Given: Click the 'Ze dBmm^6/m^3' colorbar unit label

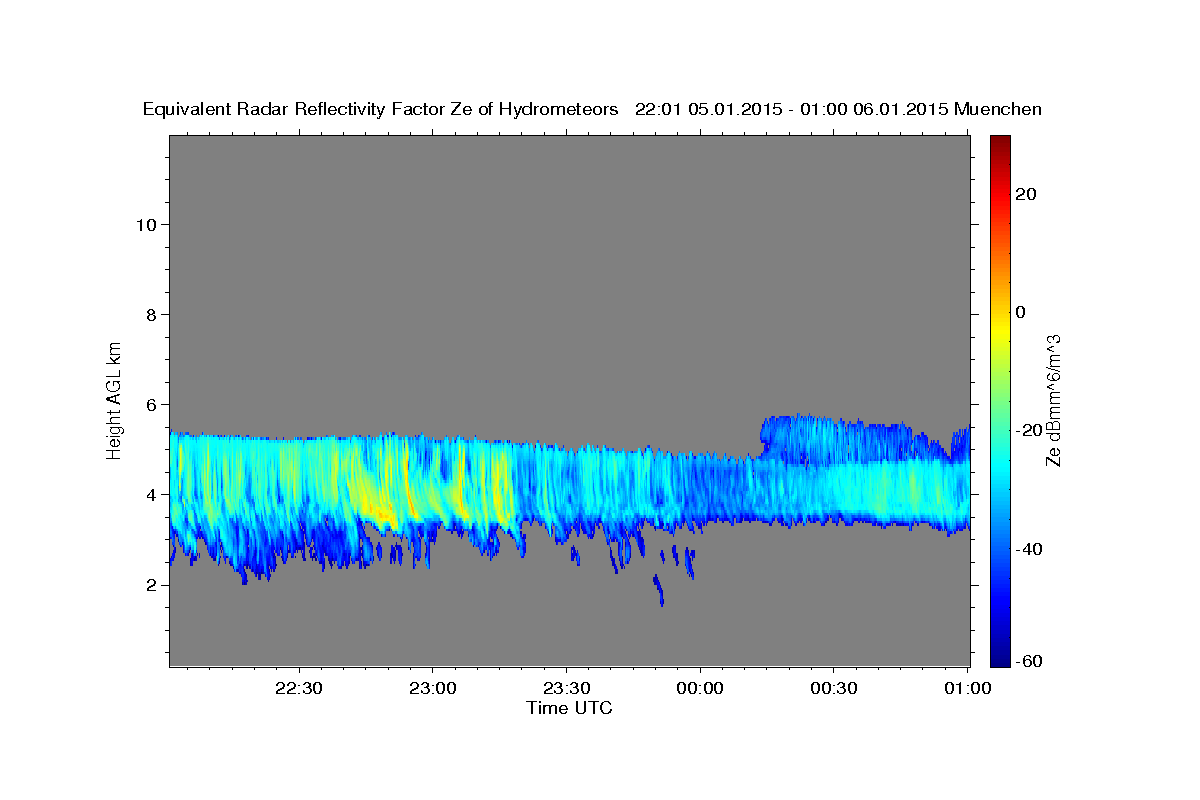Looking at the screenshot, I should [1052, 400].
